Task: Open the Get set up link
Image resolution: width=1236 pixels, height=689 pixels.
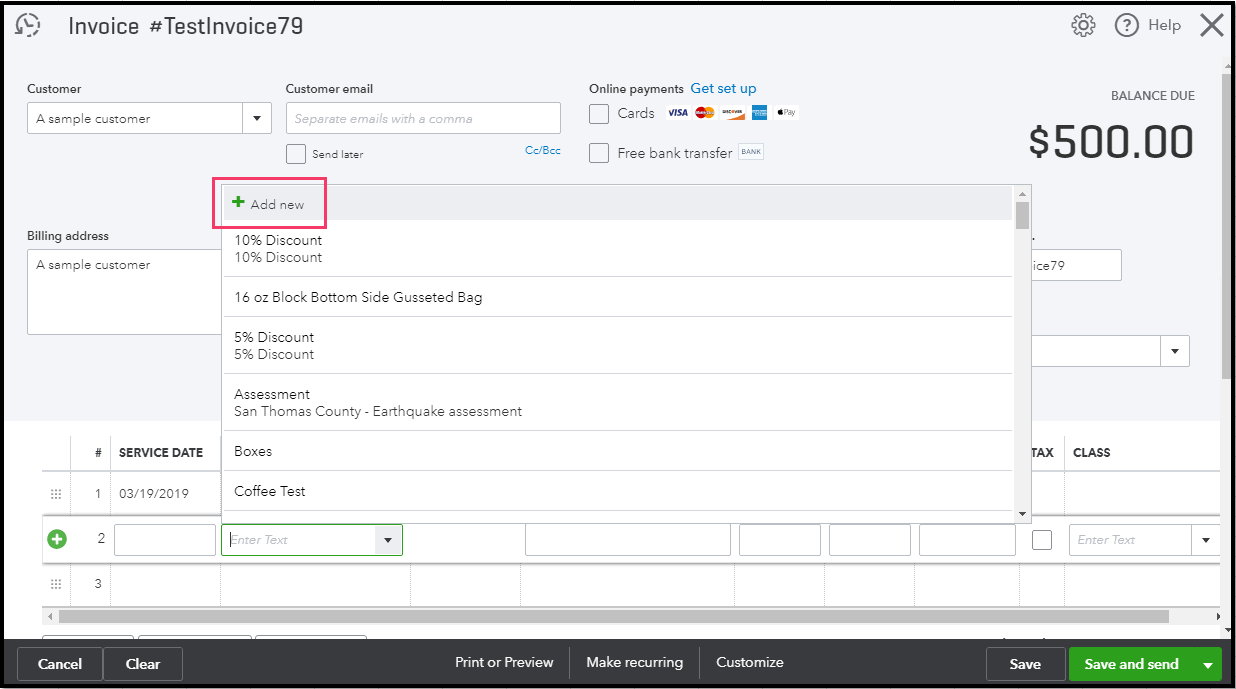Action: click(723, 88)
